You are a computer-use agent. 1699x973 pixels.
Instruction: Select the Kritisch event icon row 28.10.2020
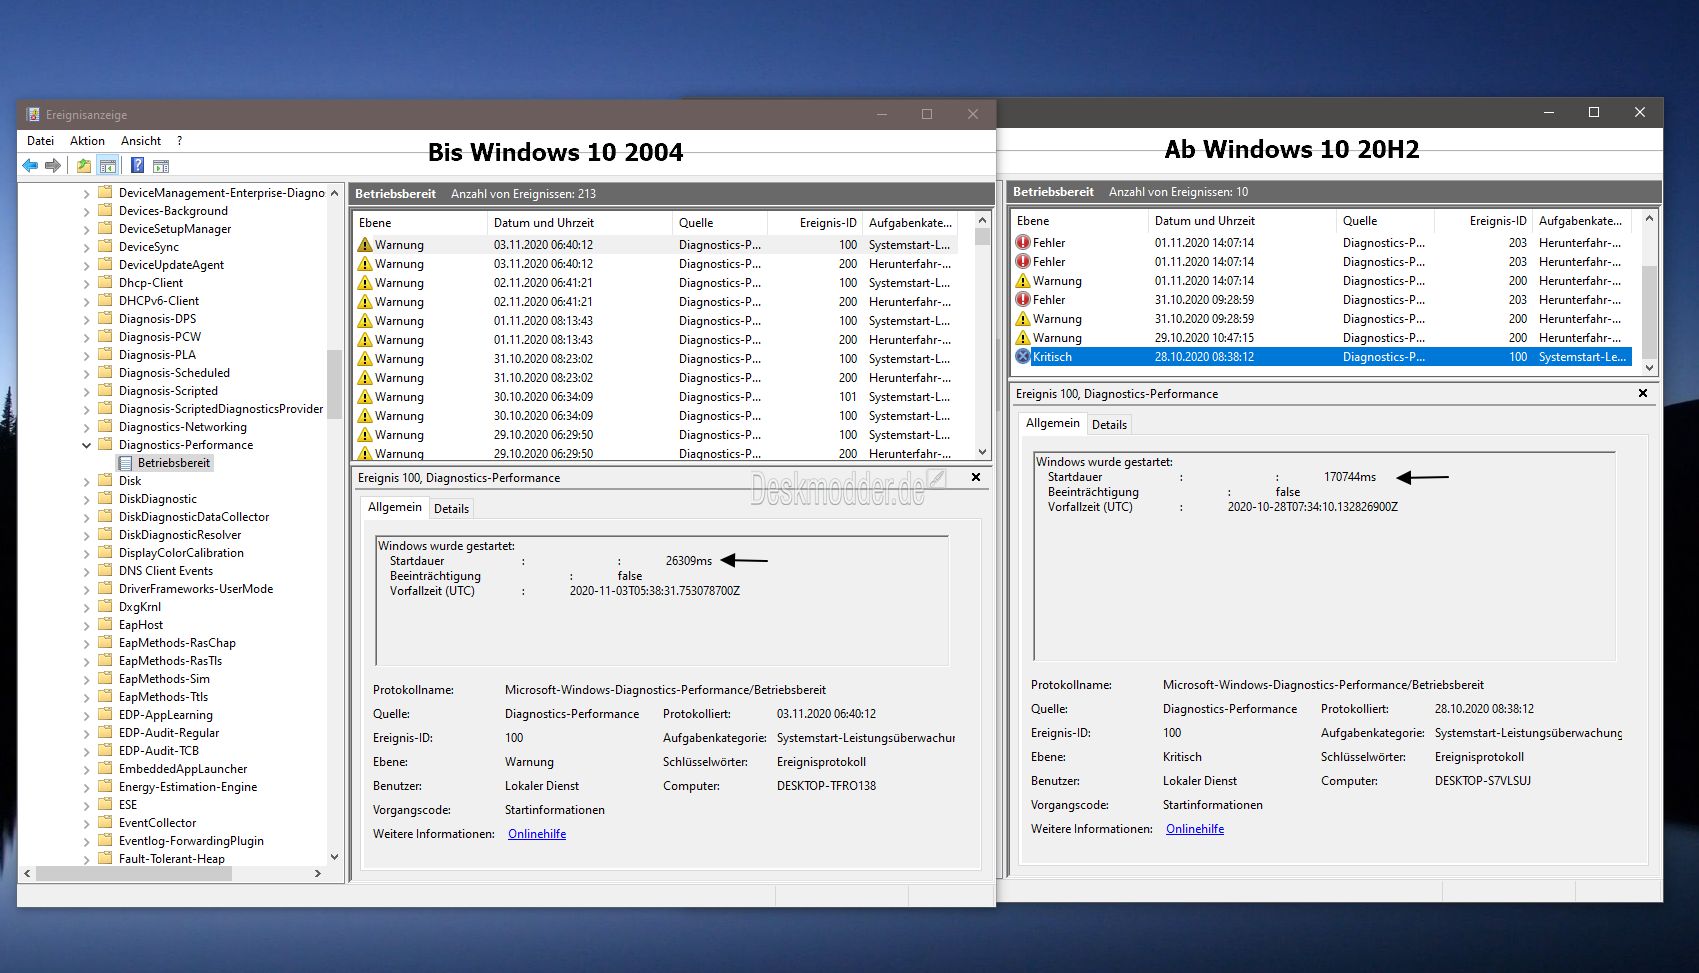(x=1022, y=356)
